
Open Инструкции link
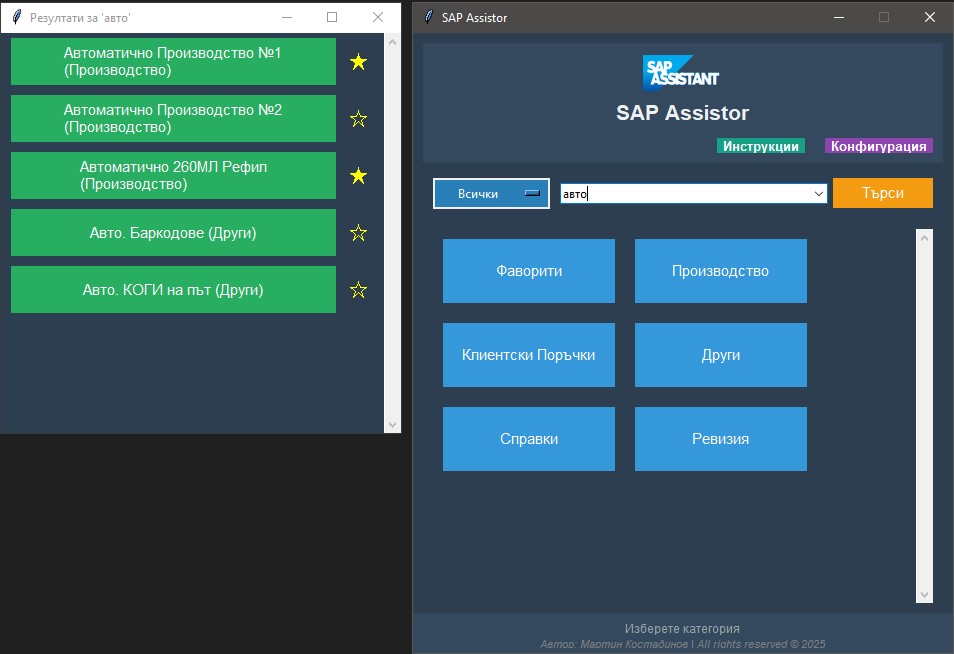761,146
